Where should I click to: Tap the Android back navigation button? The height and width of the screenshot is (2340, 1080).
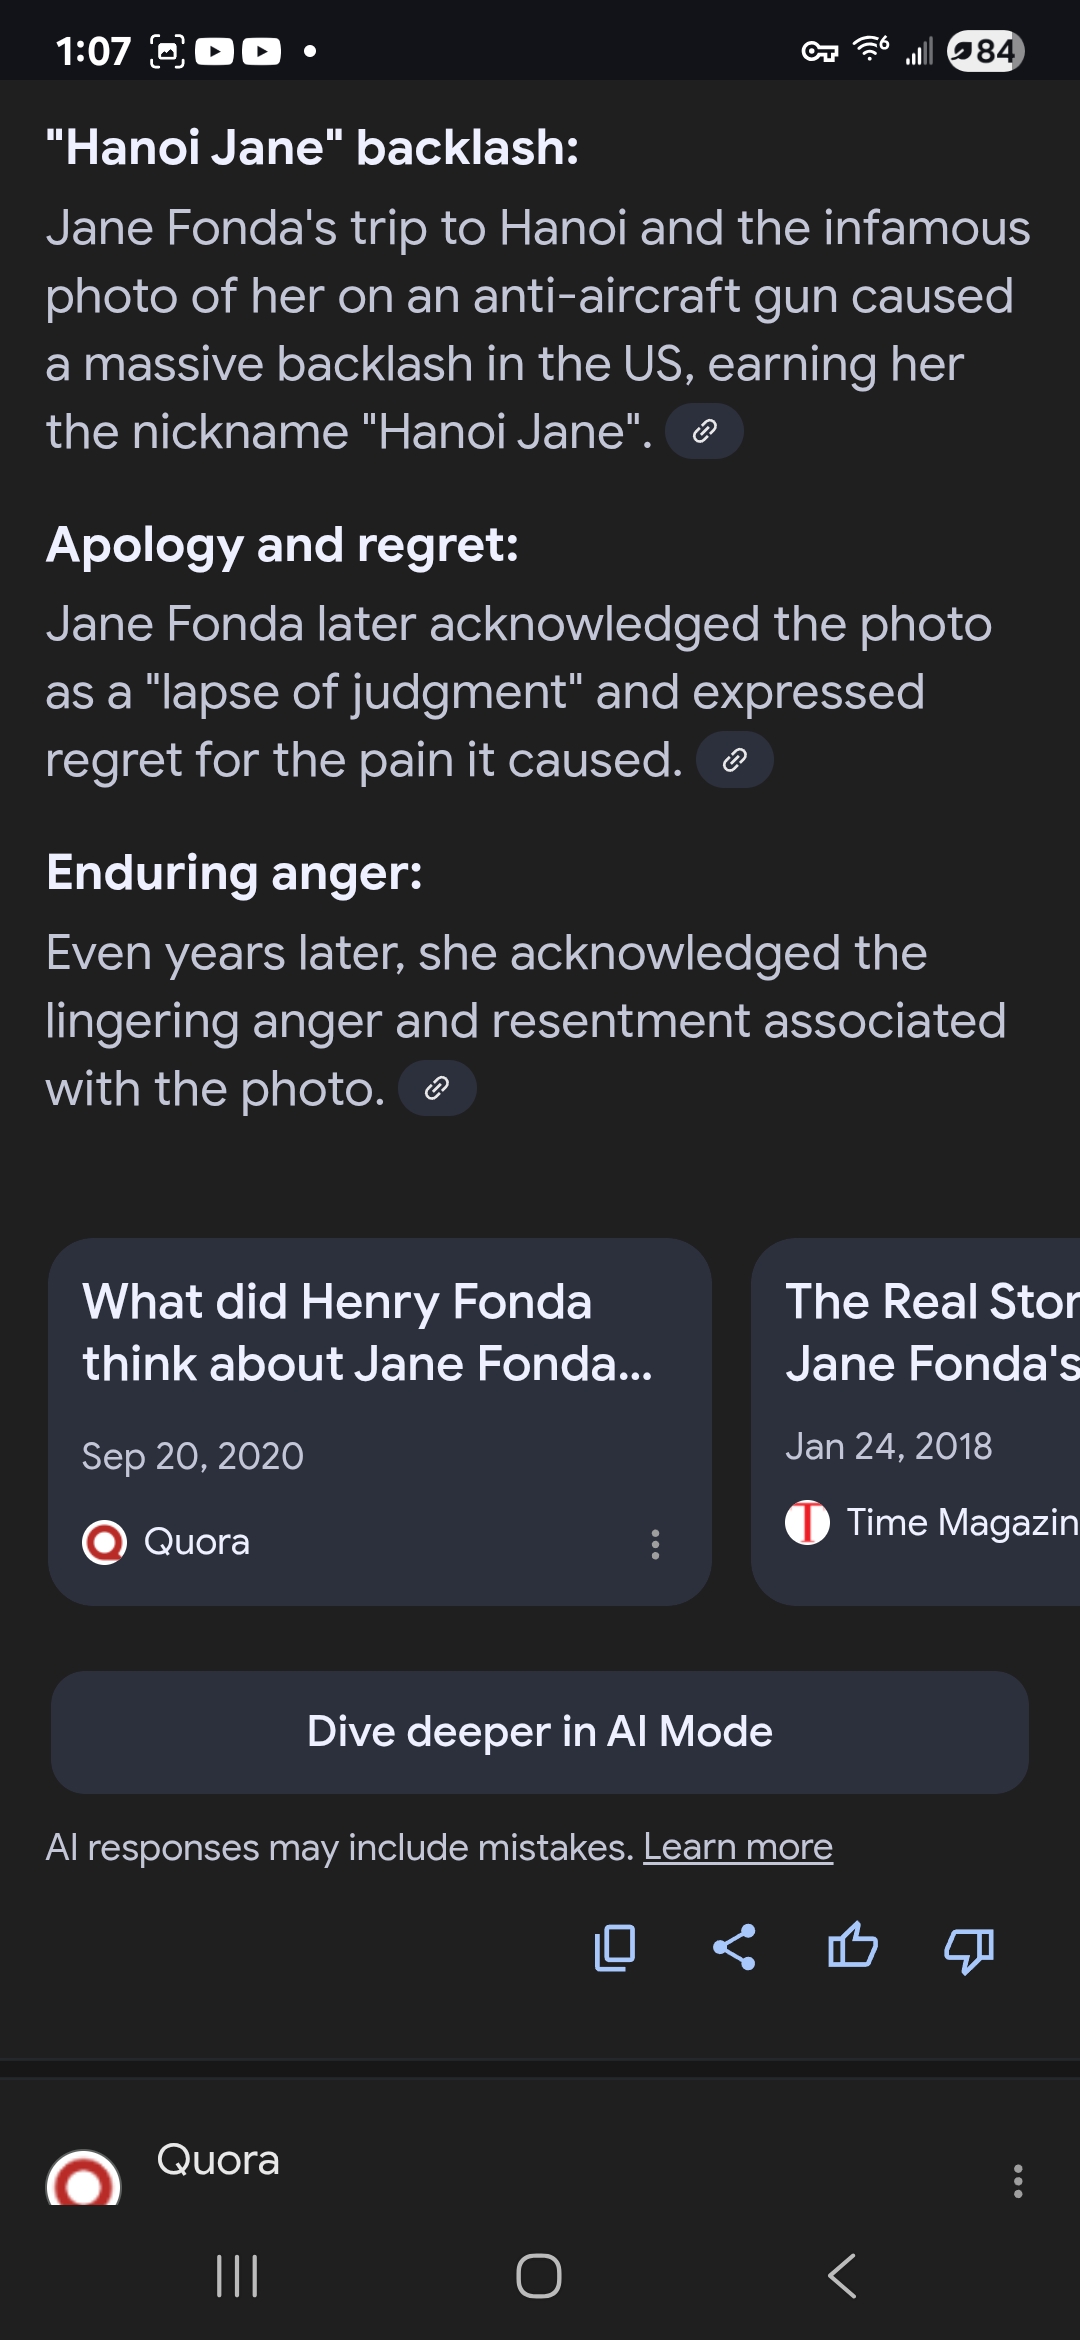click(x=842, y=2276)
